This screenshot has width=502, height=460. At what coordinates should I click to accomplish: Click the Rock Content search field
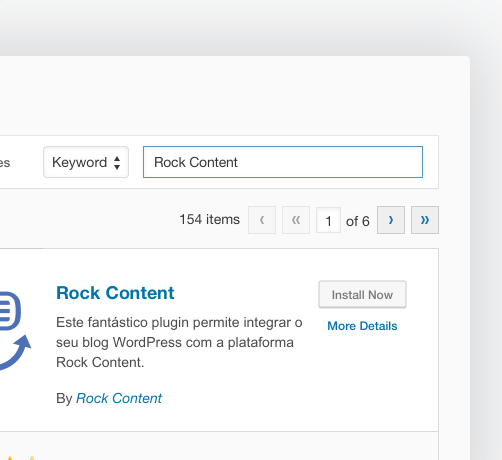point(283,162)
